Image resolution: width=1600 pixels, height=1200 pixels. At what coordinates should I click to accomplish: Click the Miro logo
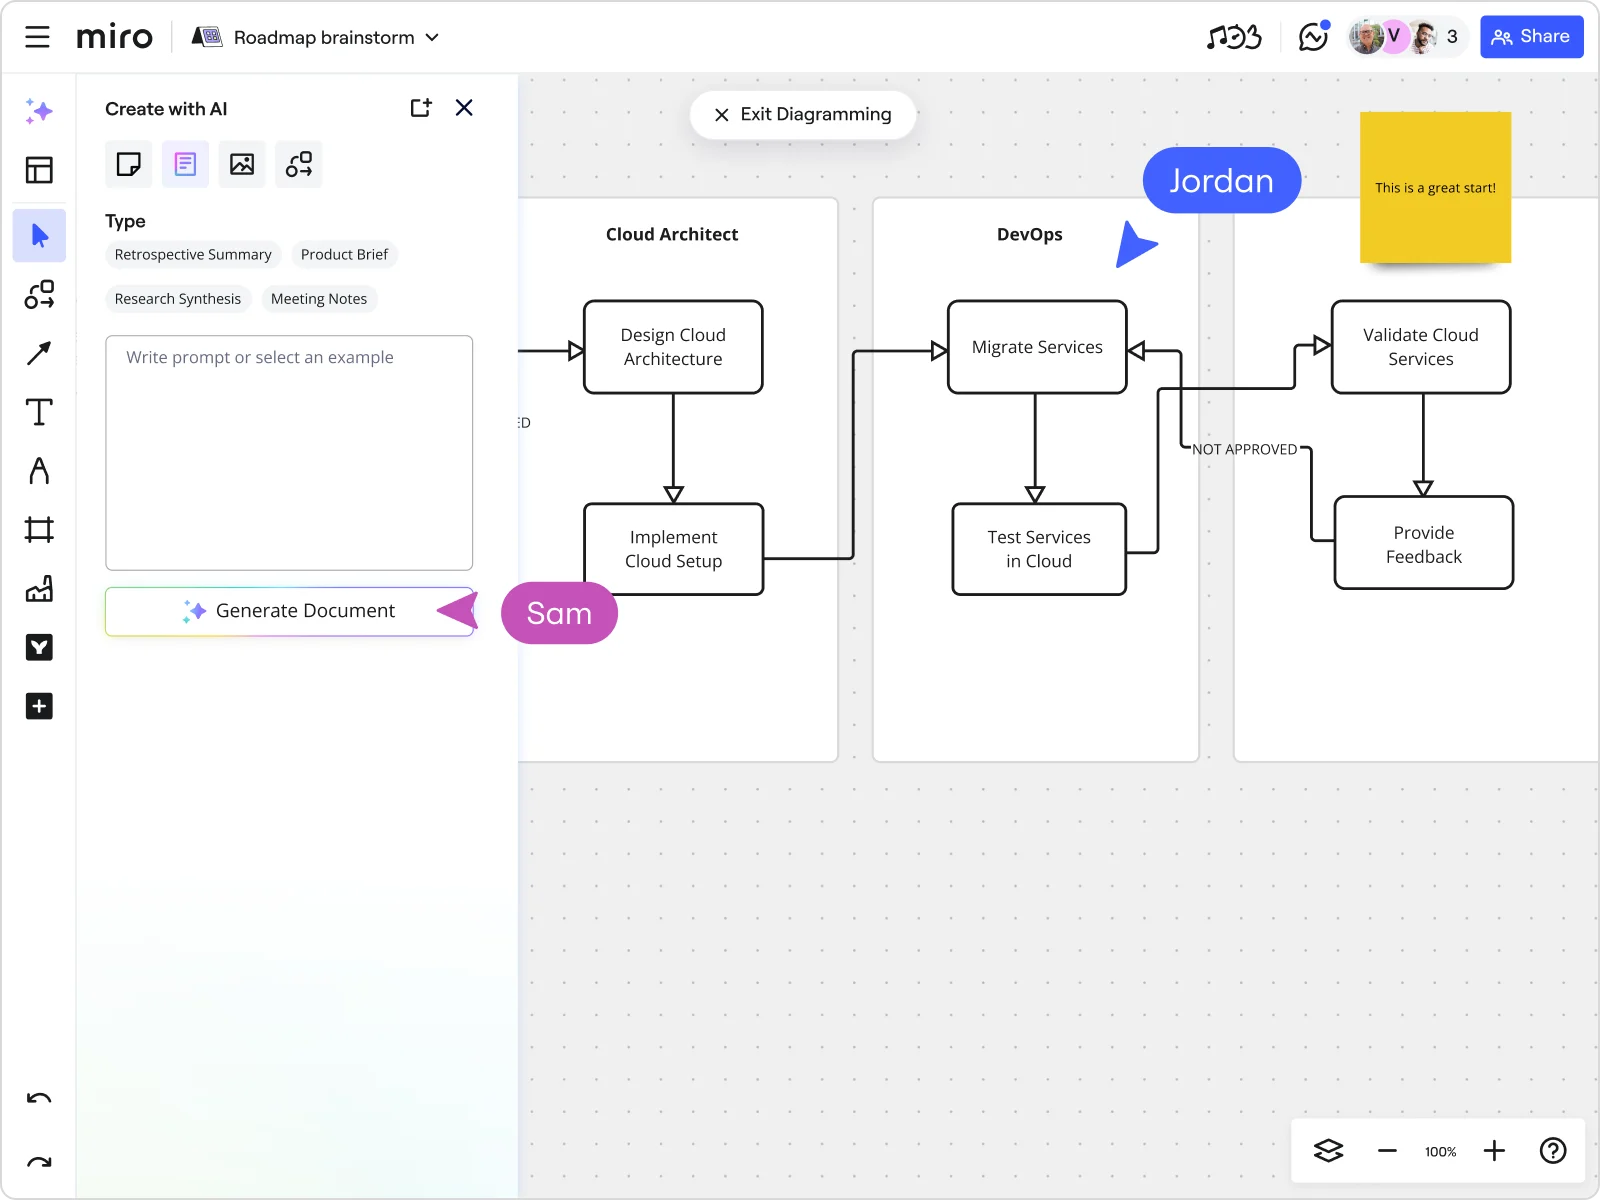114,37
